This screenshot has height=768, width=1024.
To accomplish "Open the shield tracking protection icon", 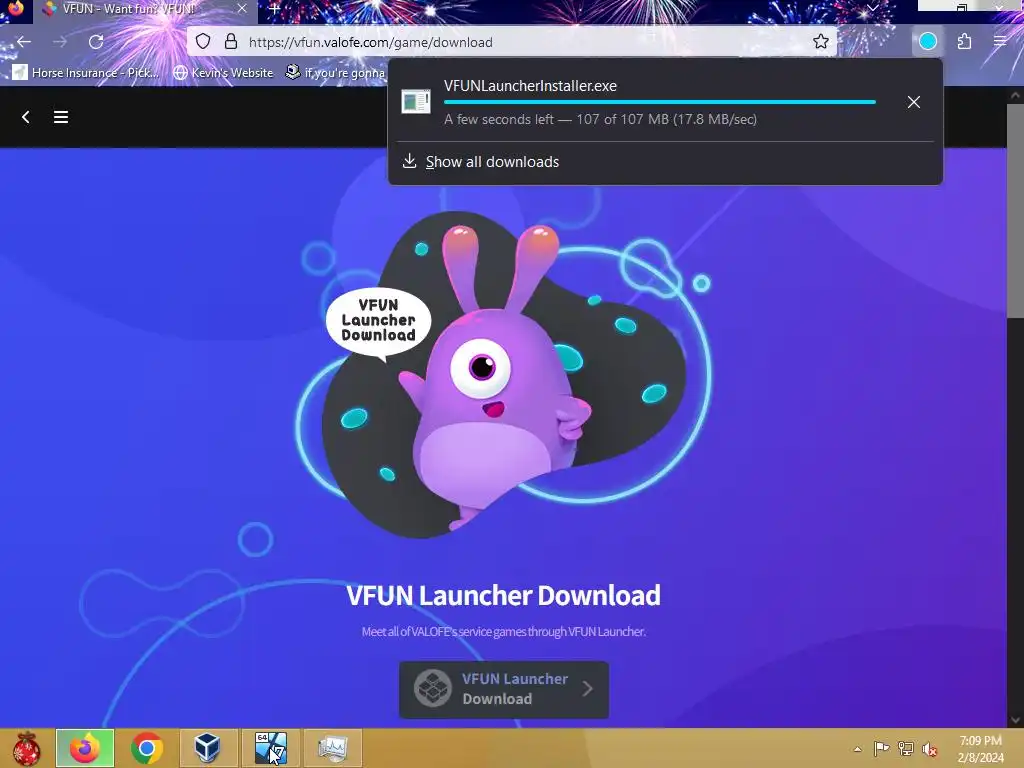I will click(x=203, y=42).
